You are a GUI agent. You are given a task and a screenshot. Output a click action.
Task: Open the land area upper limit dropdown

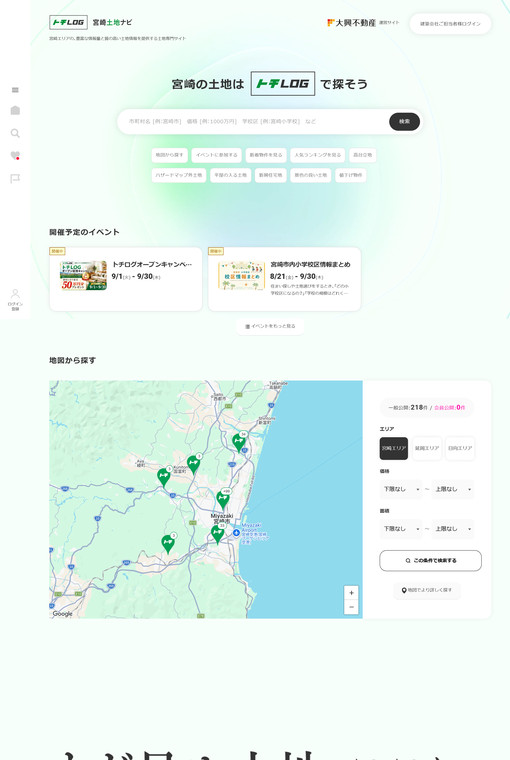coord(453,529)
